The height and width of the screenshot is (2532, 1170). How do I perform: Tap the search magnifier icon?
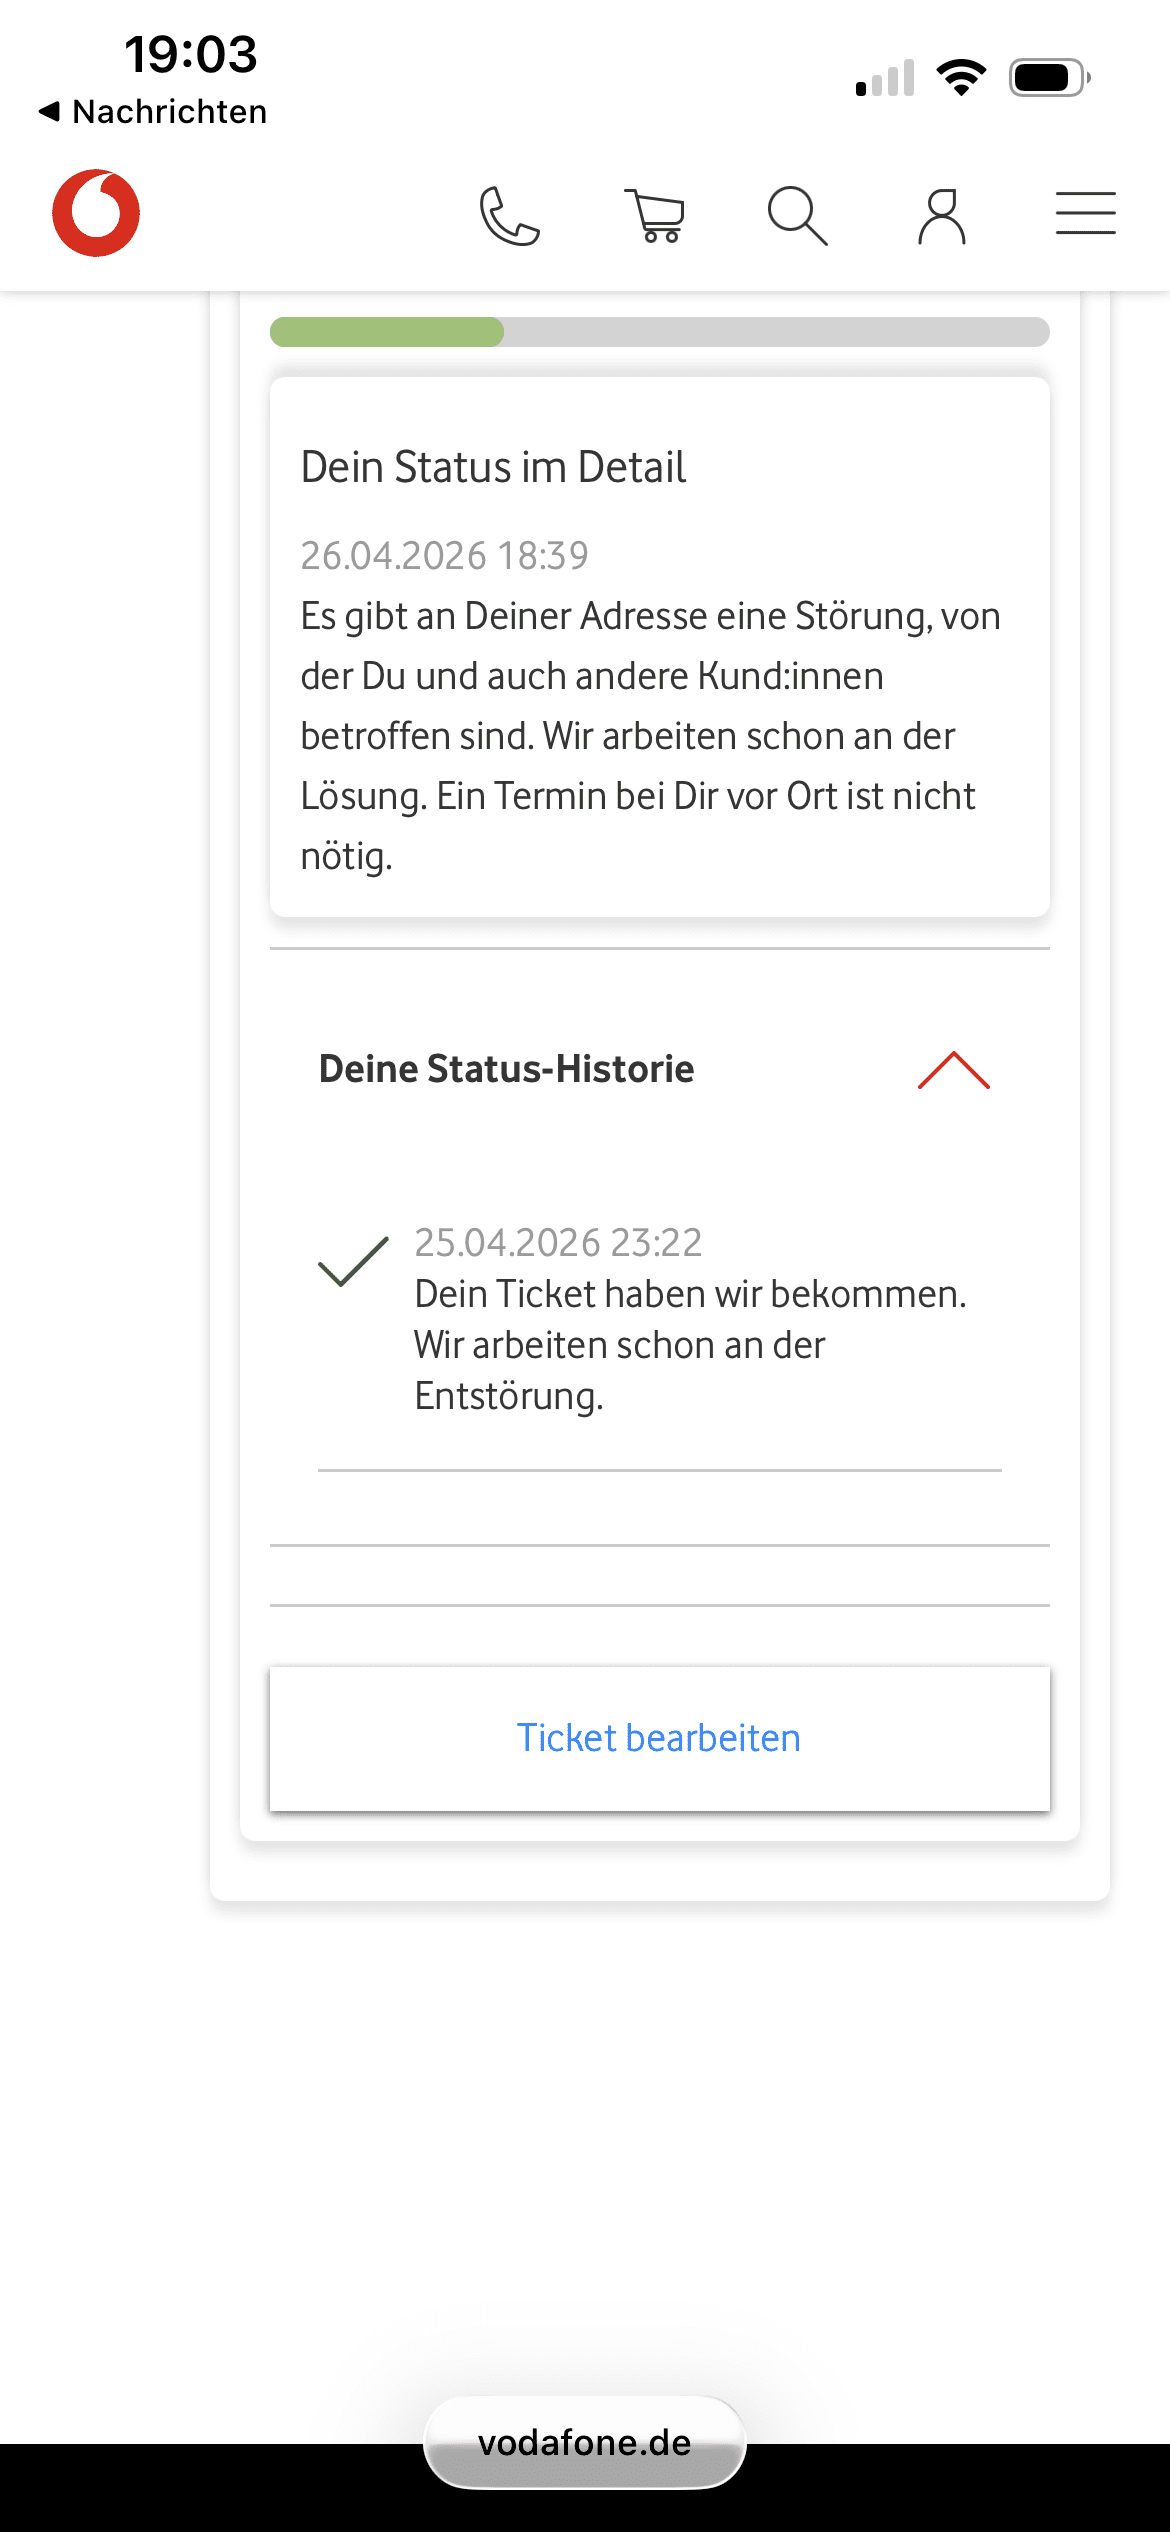pos(797,215)
